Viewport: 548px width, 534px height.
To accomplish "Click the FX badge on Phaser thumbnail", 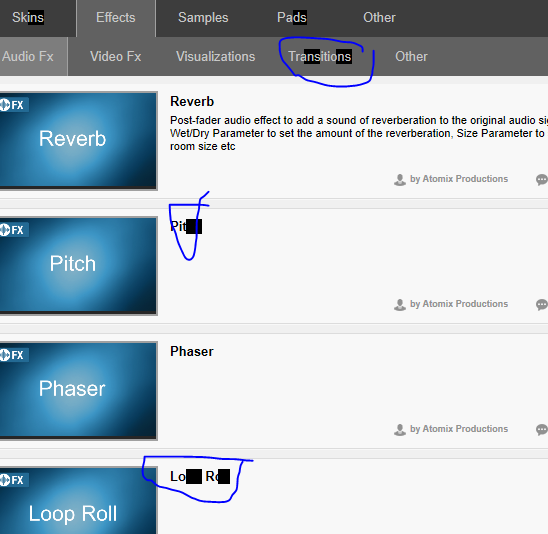I will click(13, 355).
